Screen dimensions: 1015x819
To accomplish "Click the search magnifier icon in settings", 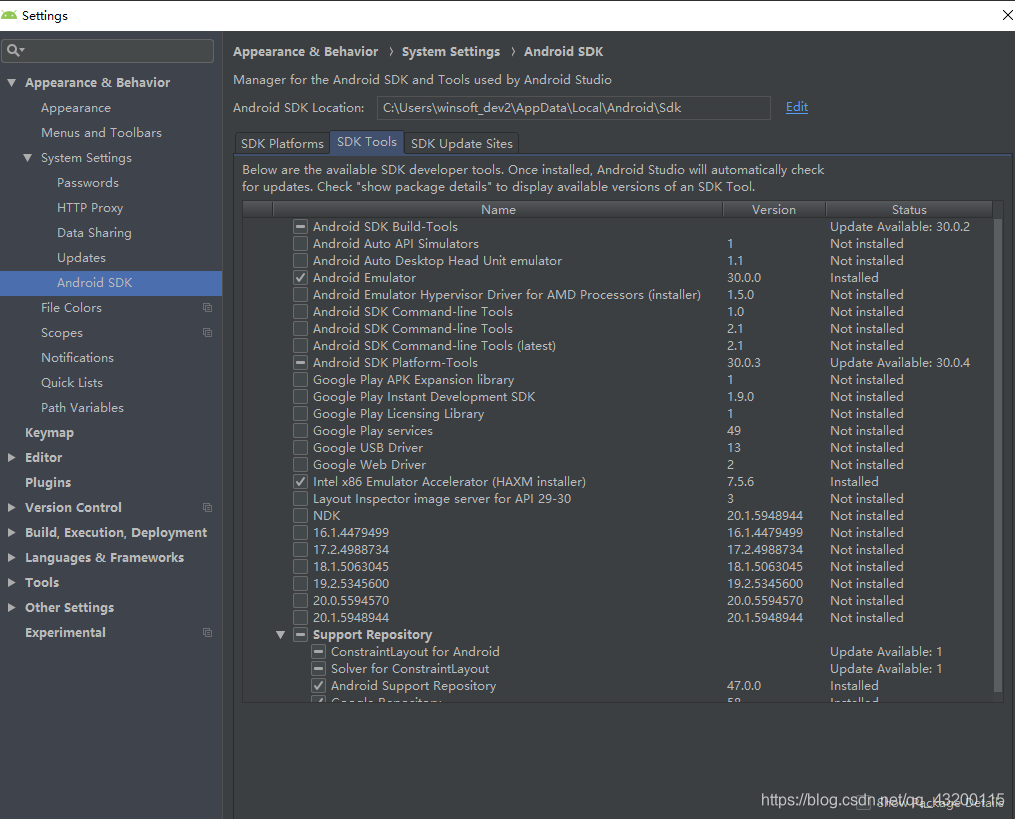I will point(15,50).
